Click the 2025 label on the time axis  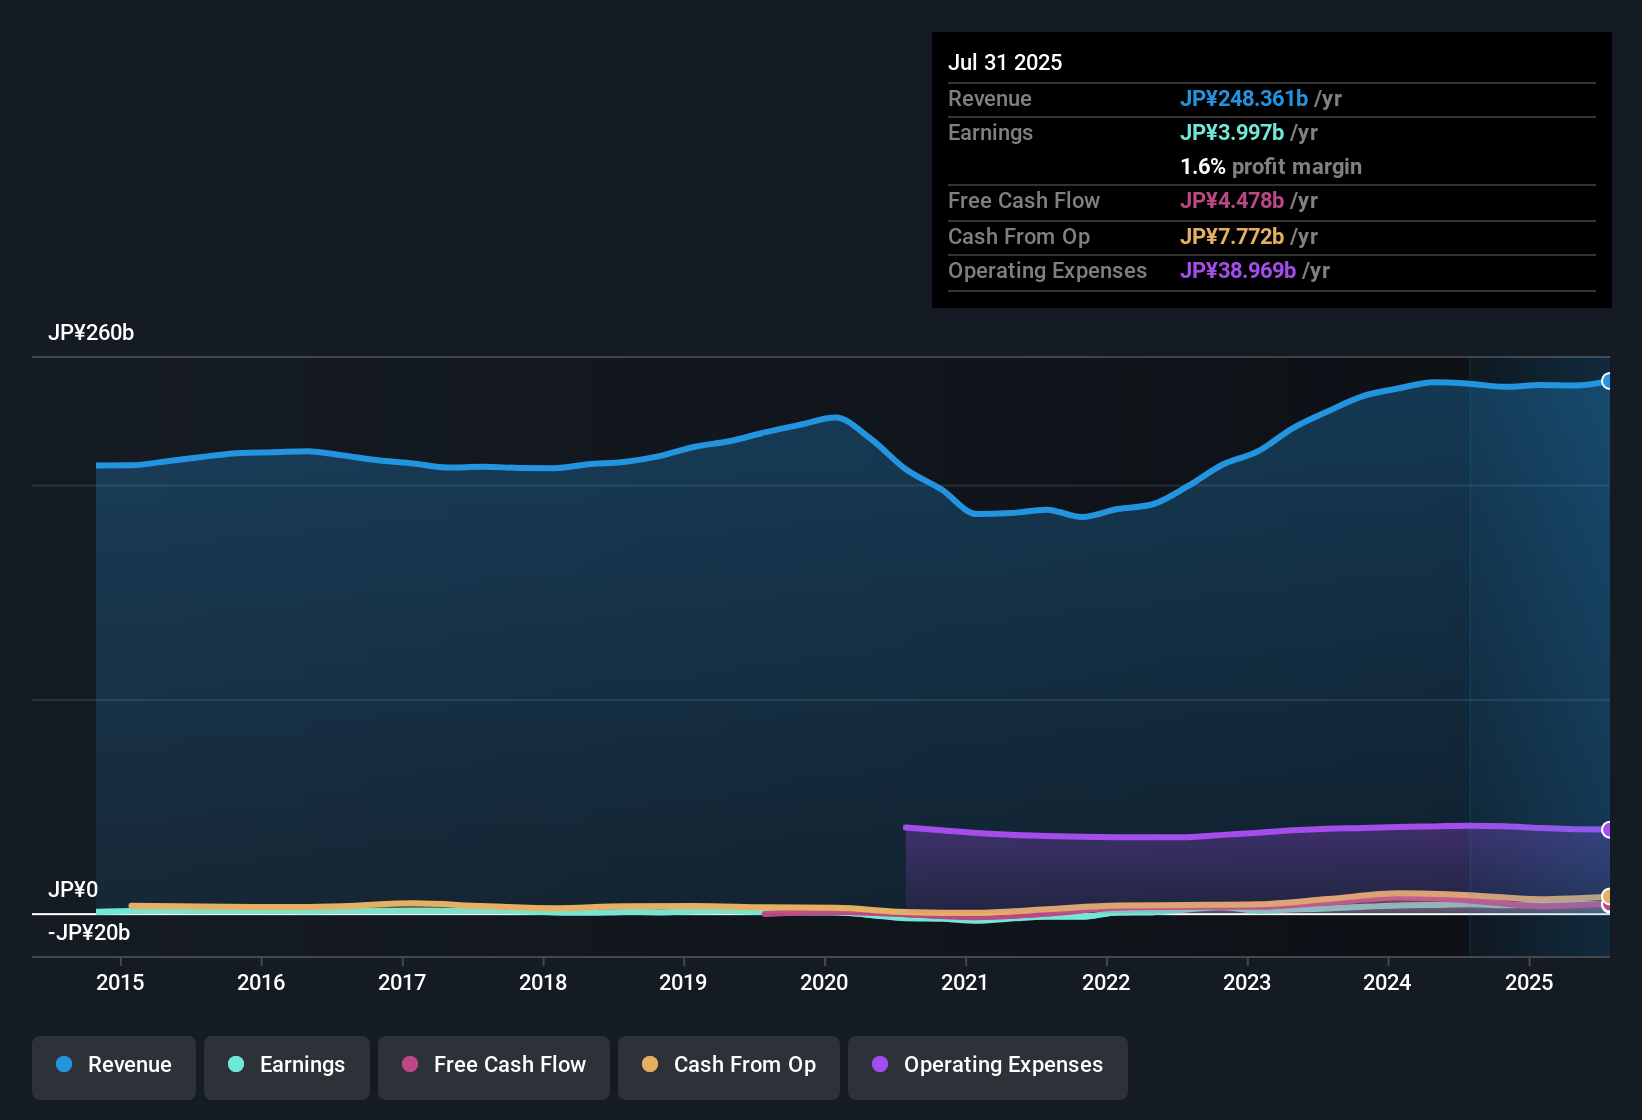point(1529,983)
